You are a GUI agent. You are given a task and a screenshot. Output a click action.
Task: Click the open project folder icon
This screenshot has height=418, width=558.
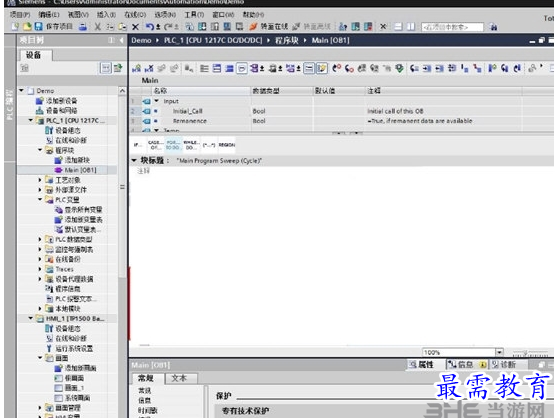[27, 26]
